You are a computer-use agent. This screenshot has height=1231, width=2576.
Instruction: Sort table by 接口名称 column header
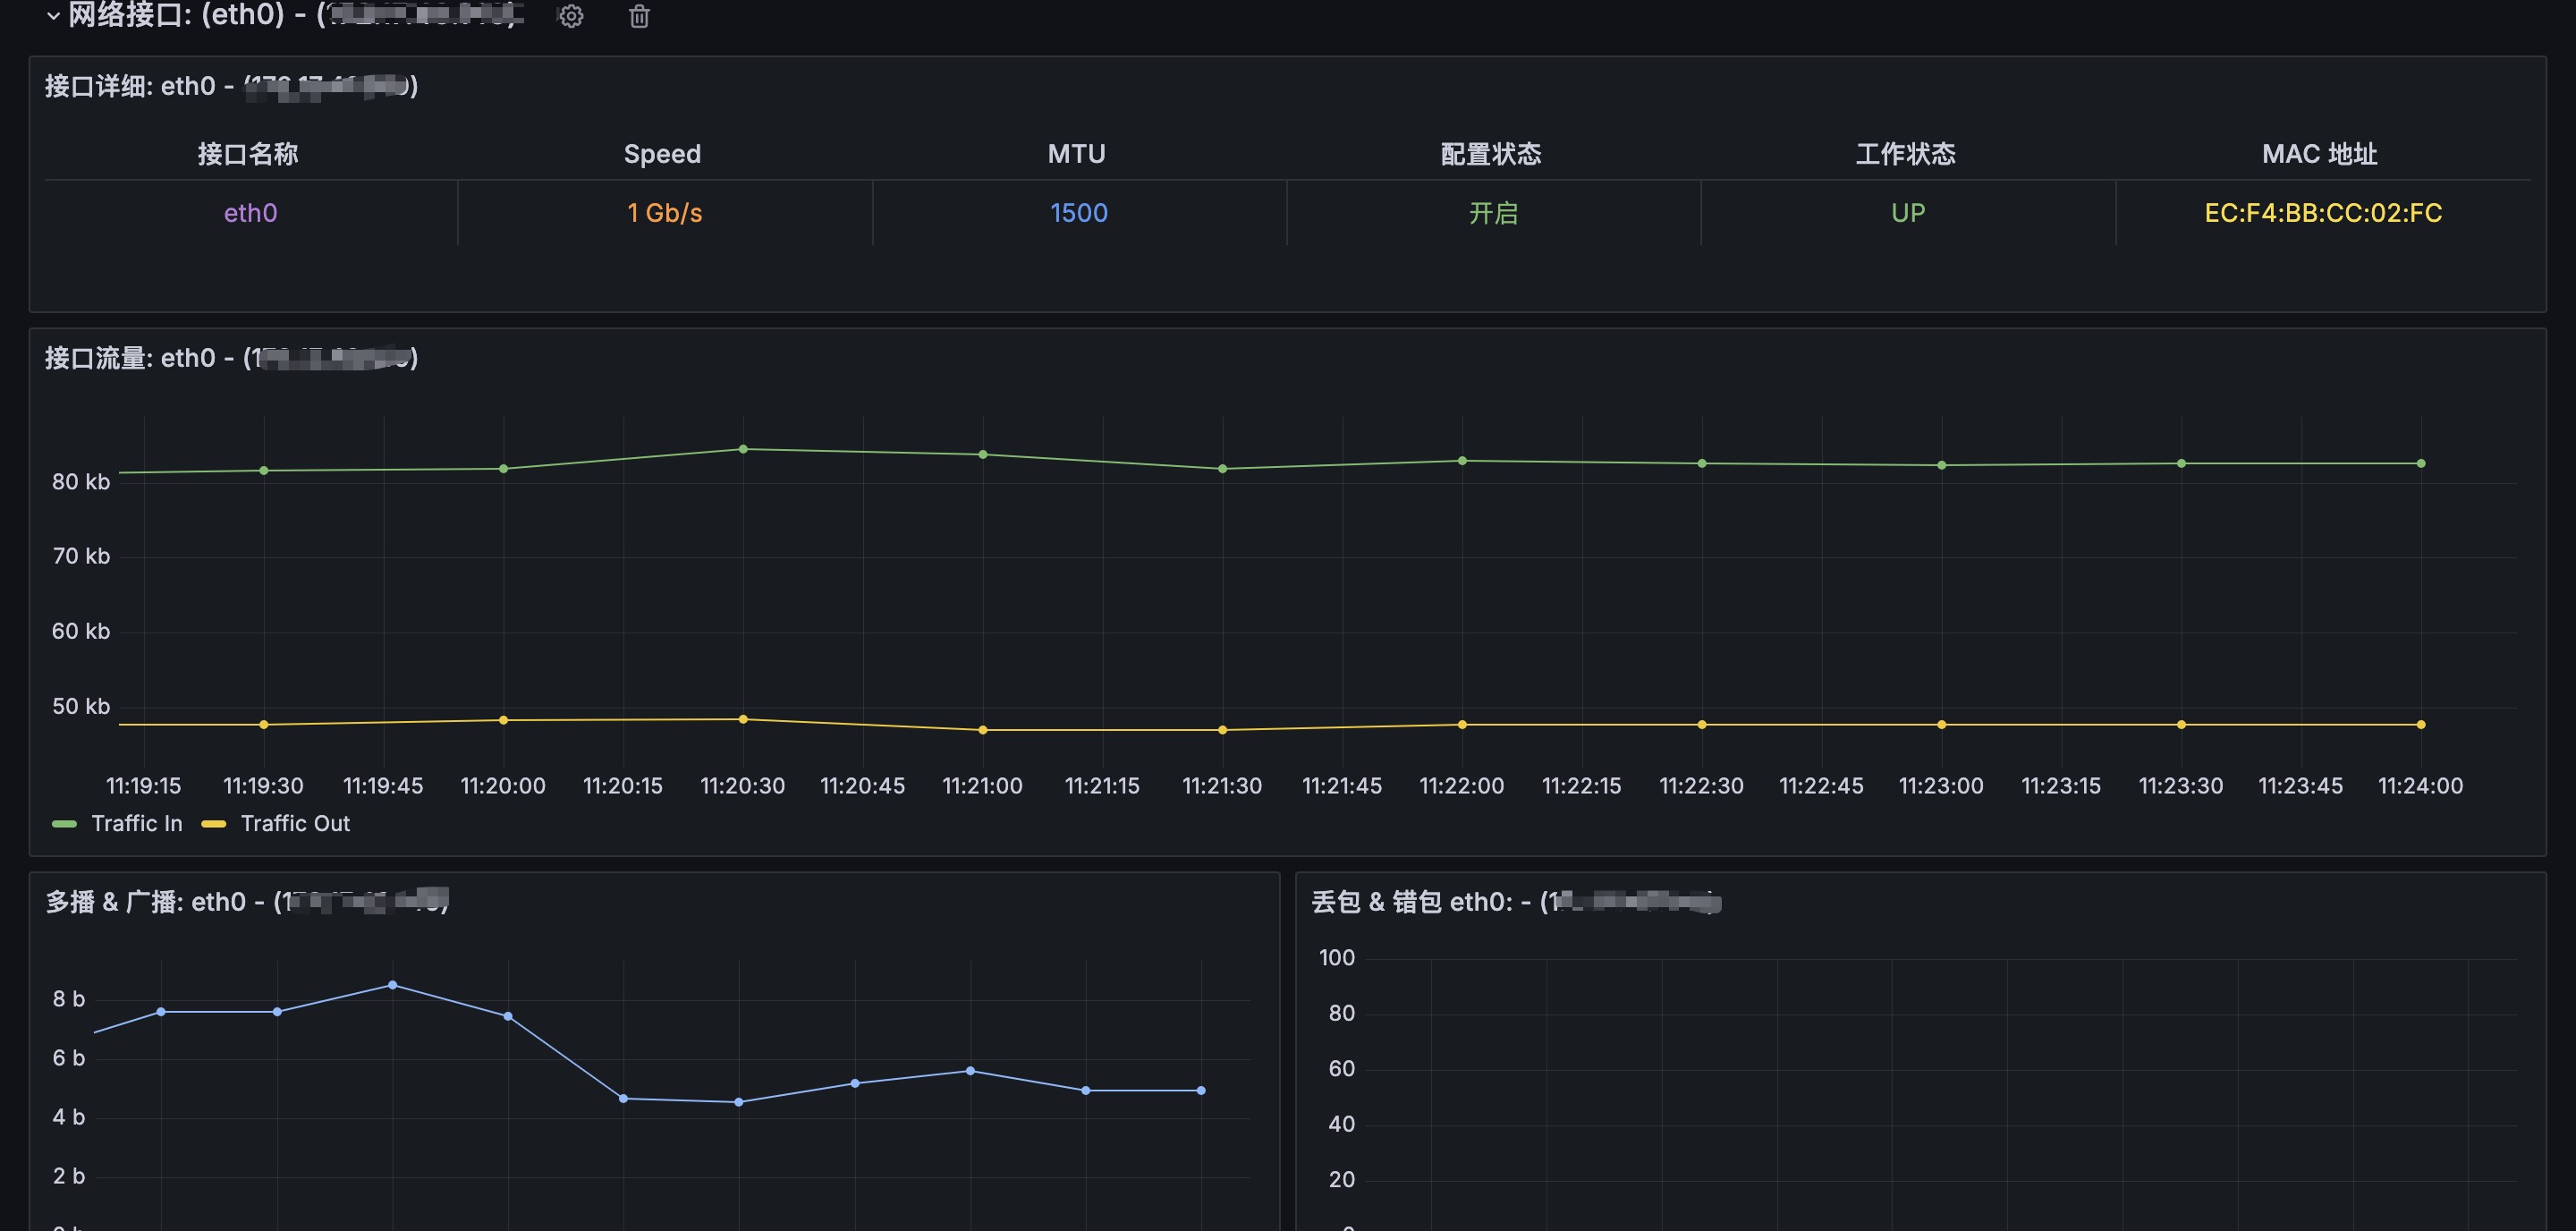248,154
